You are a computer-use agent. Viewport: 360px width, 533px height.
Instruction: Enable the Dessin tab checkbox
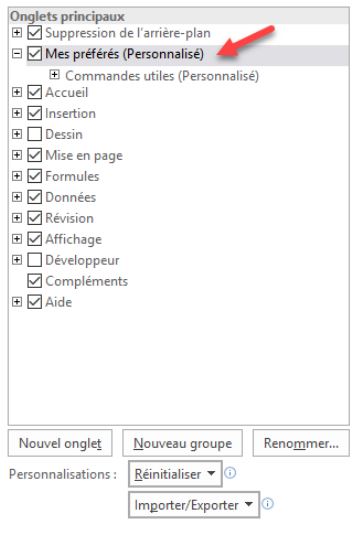click(34, 134)
